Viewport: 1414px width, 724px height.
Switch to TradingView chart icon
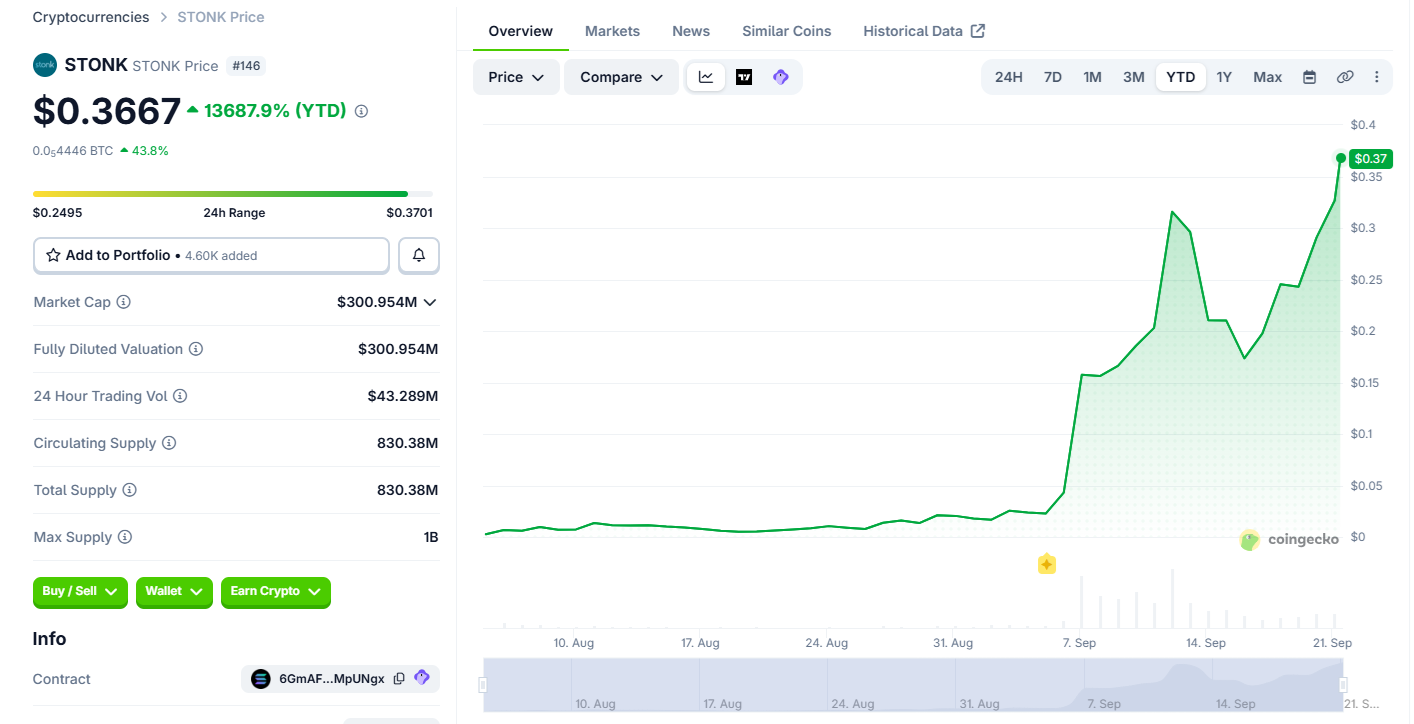point(744,77)
